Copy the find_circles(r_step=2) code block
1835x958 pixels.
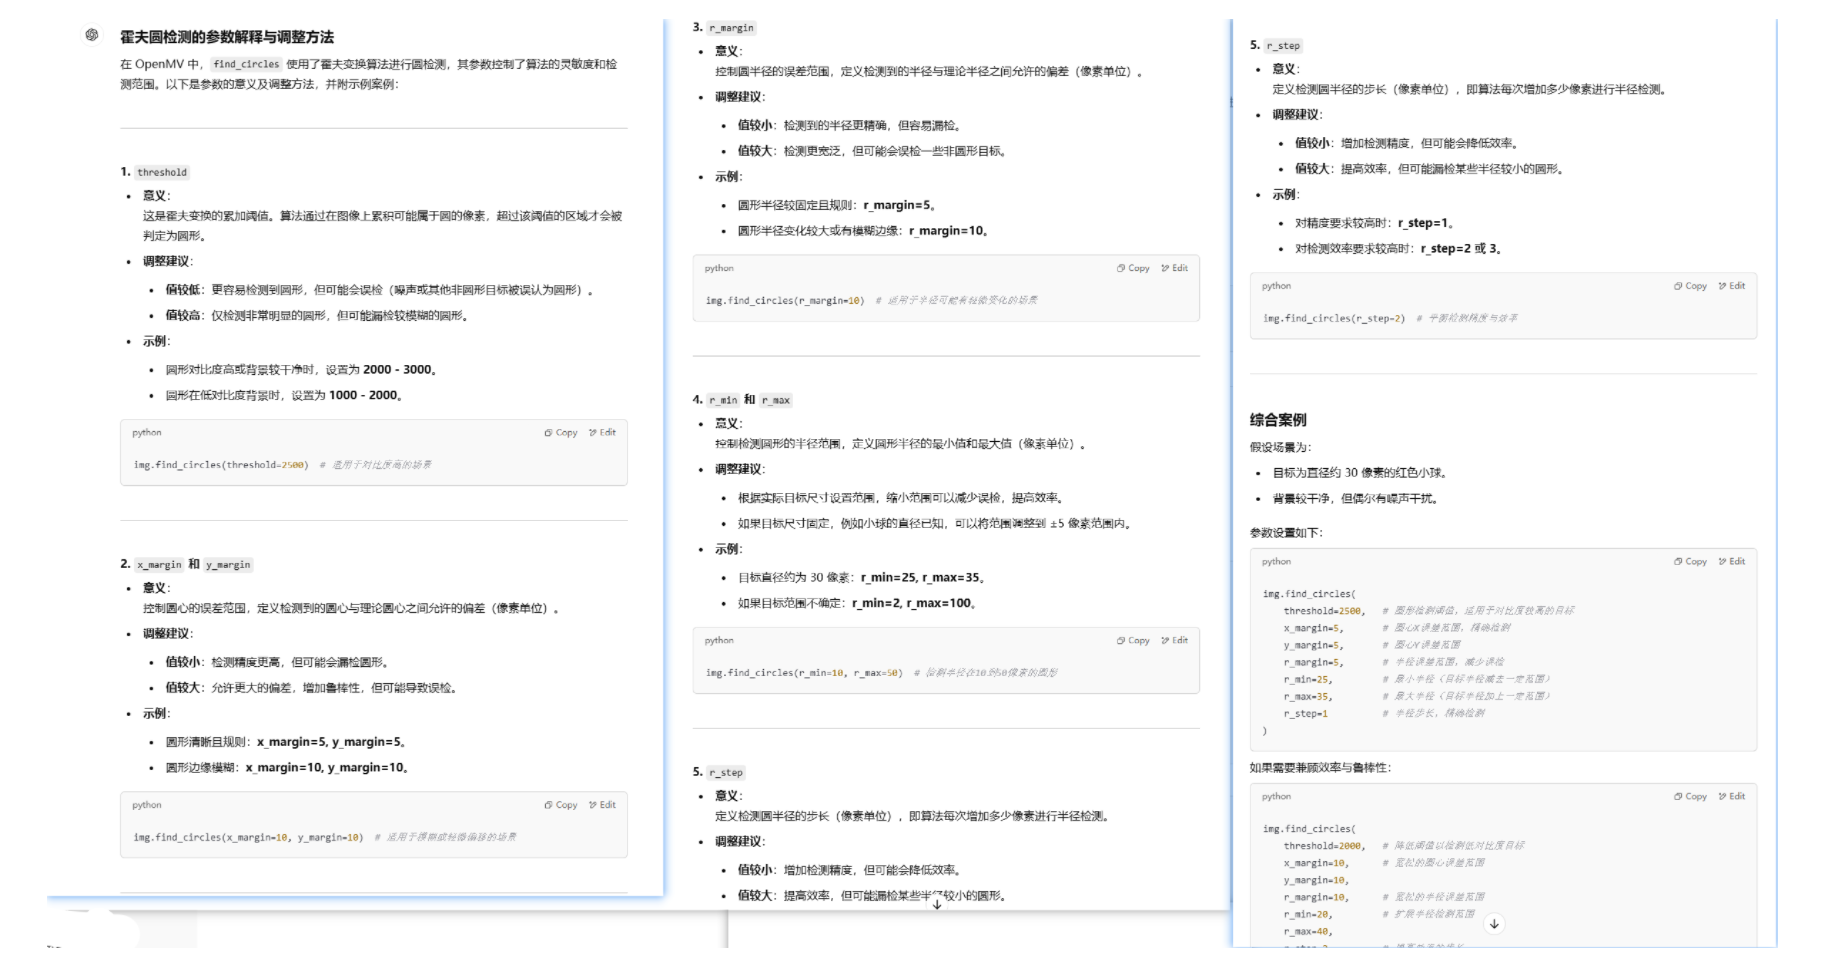[1690, 286]
